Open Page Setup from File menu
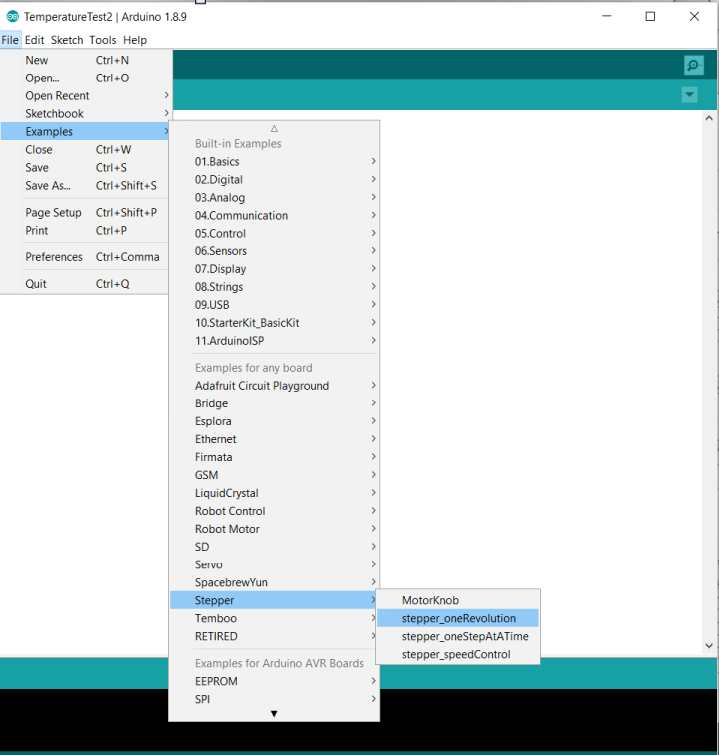This screenshot has height=755, width=719. pyautogui.click(x=85, y=212)
